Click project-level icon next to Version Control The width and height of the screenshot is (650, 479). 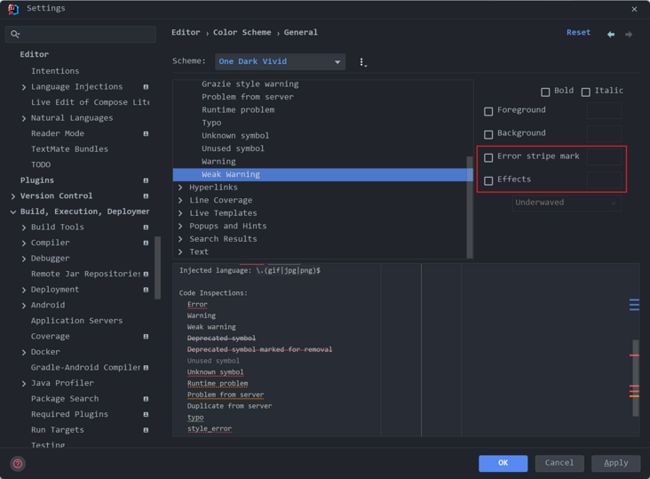tap(146, 196)
